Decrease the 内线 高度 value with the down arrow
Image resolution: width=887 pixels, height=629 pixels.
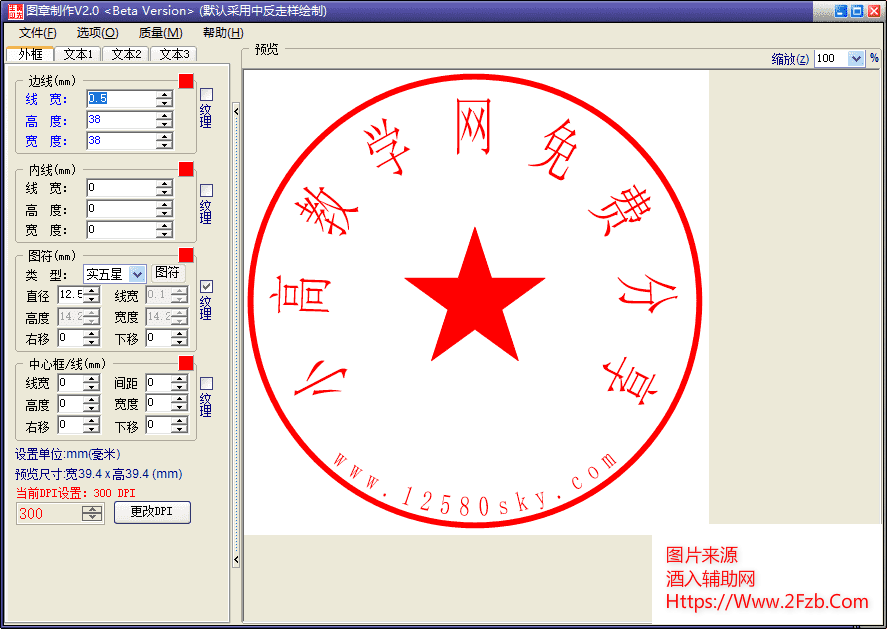point(164,213)
